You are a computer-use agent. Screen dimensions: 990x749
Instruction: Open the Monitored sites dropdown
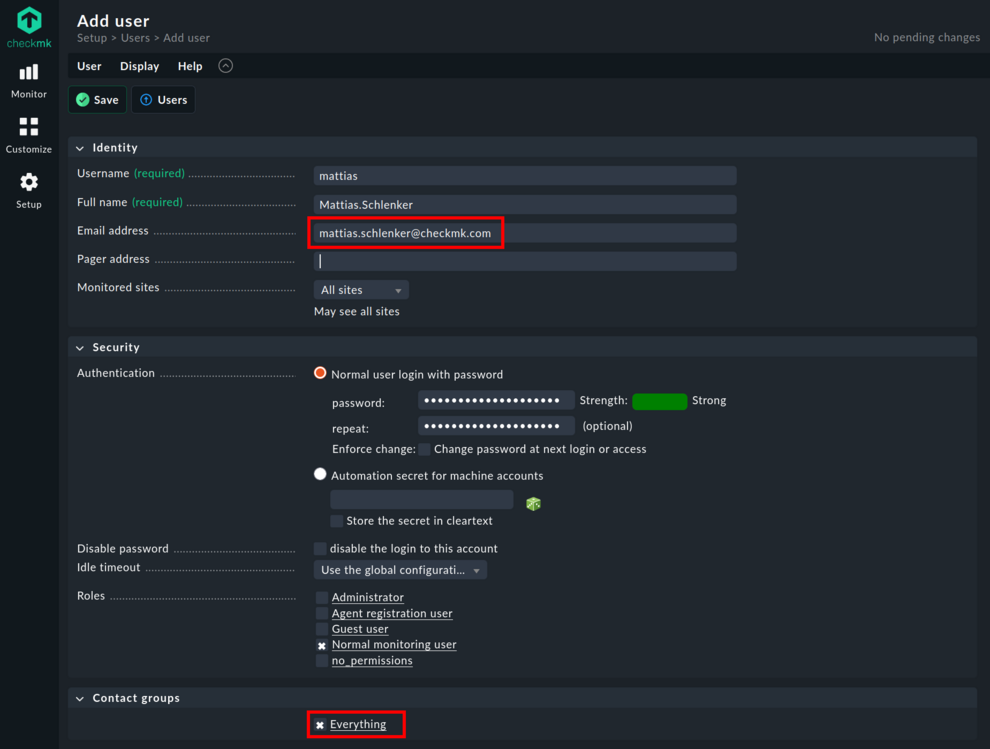click(360, 289)
